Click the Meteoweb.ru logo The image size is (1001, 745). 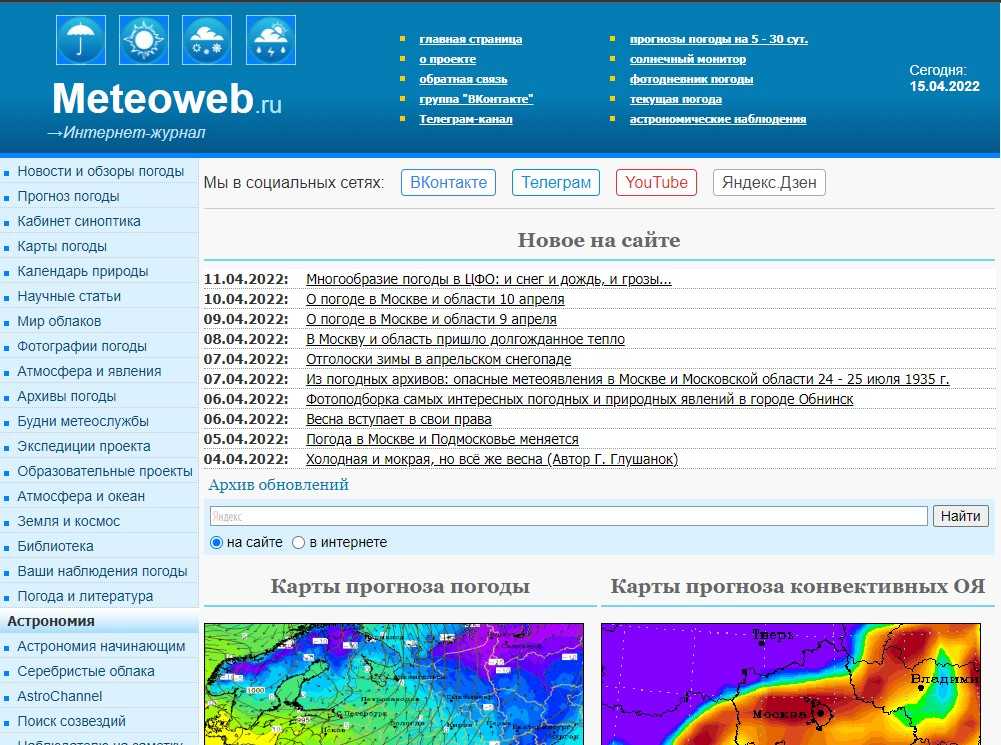coord(166,99)
